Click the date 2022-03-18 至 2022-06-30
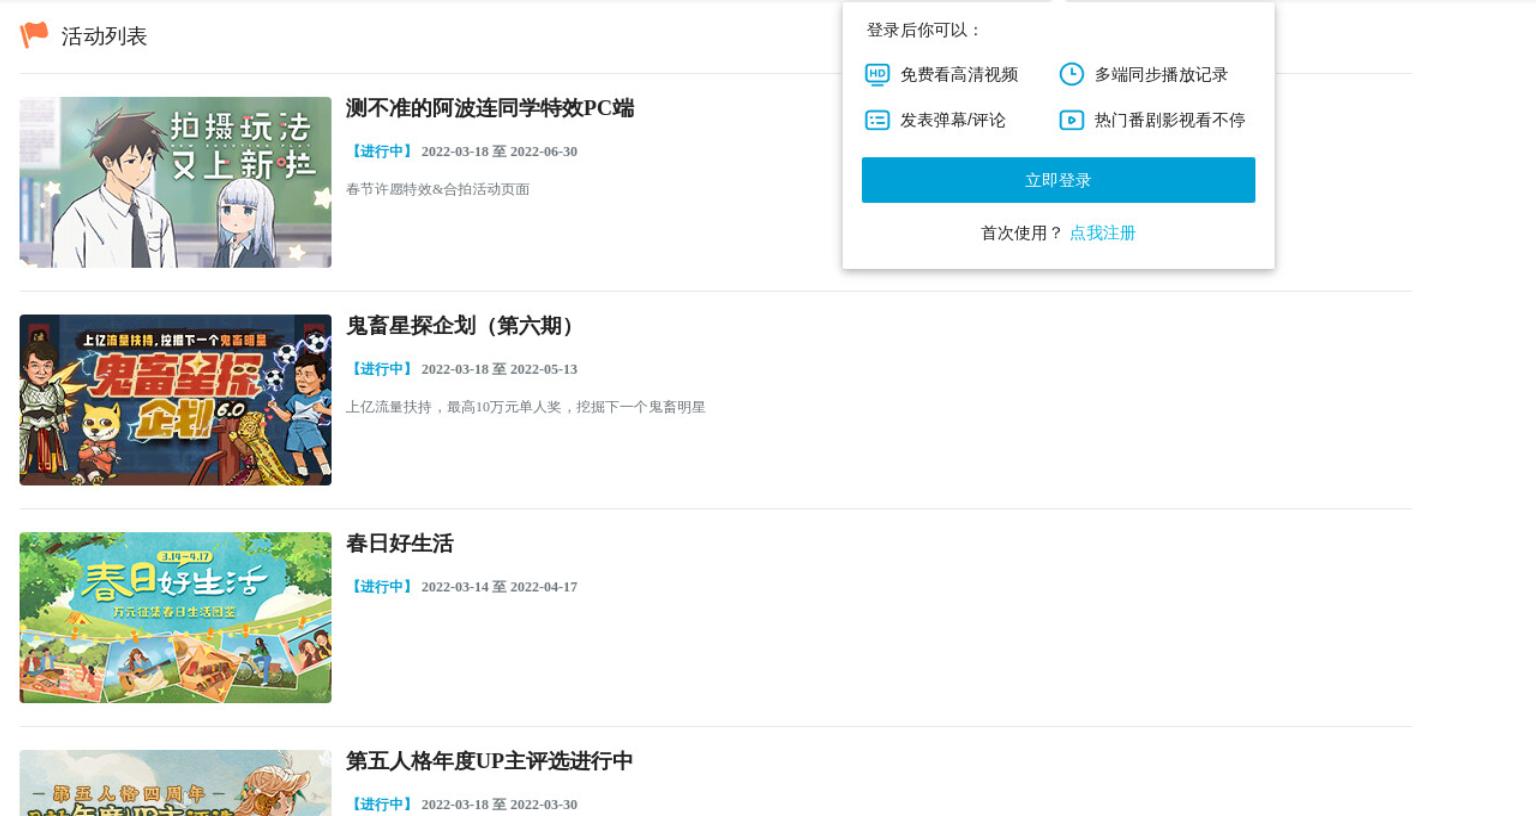This screenshot has height=816, width=1536. tap(499, 152)
